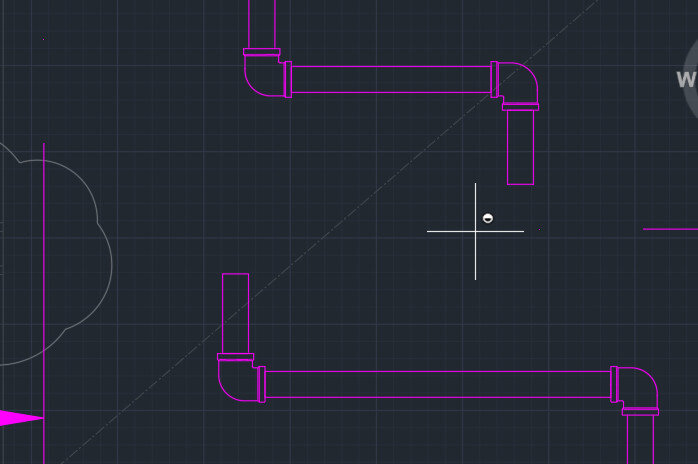Pick the upper-right elbow fitting
This screenshot has height=464, width=698.
pyautogui.click(x=515, y=85)
